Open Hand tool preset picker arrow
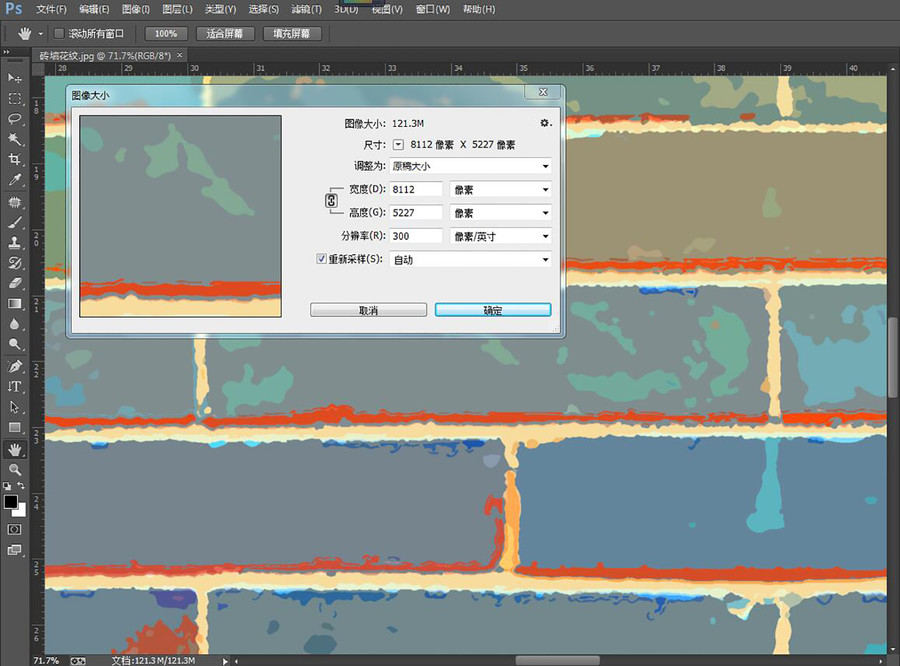This screenshot has height=666, width=900. 40,34
